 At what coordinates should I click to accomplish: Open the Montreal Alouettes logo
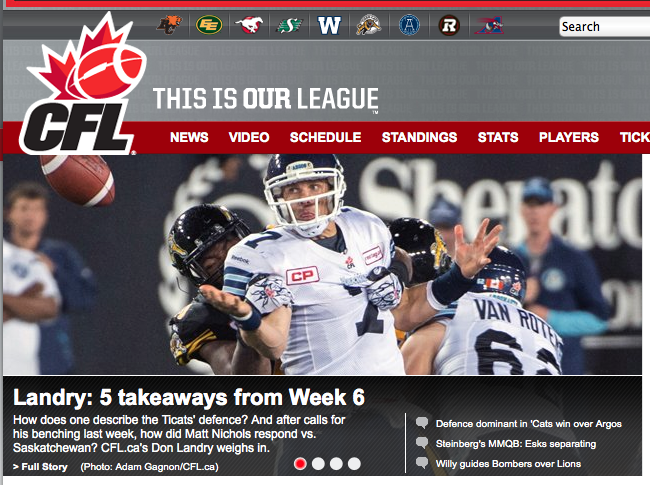(490, 25)
